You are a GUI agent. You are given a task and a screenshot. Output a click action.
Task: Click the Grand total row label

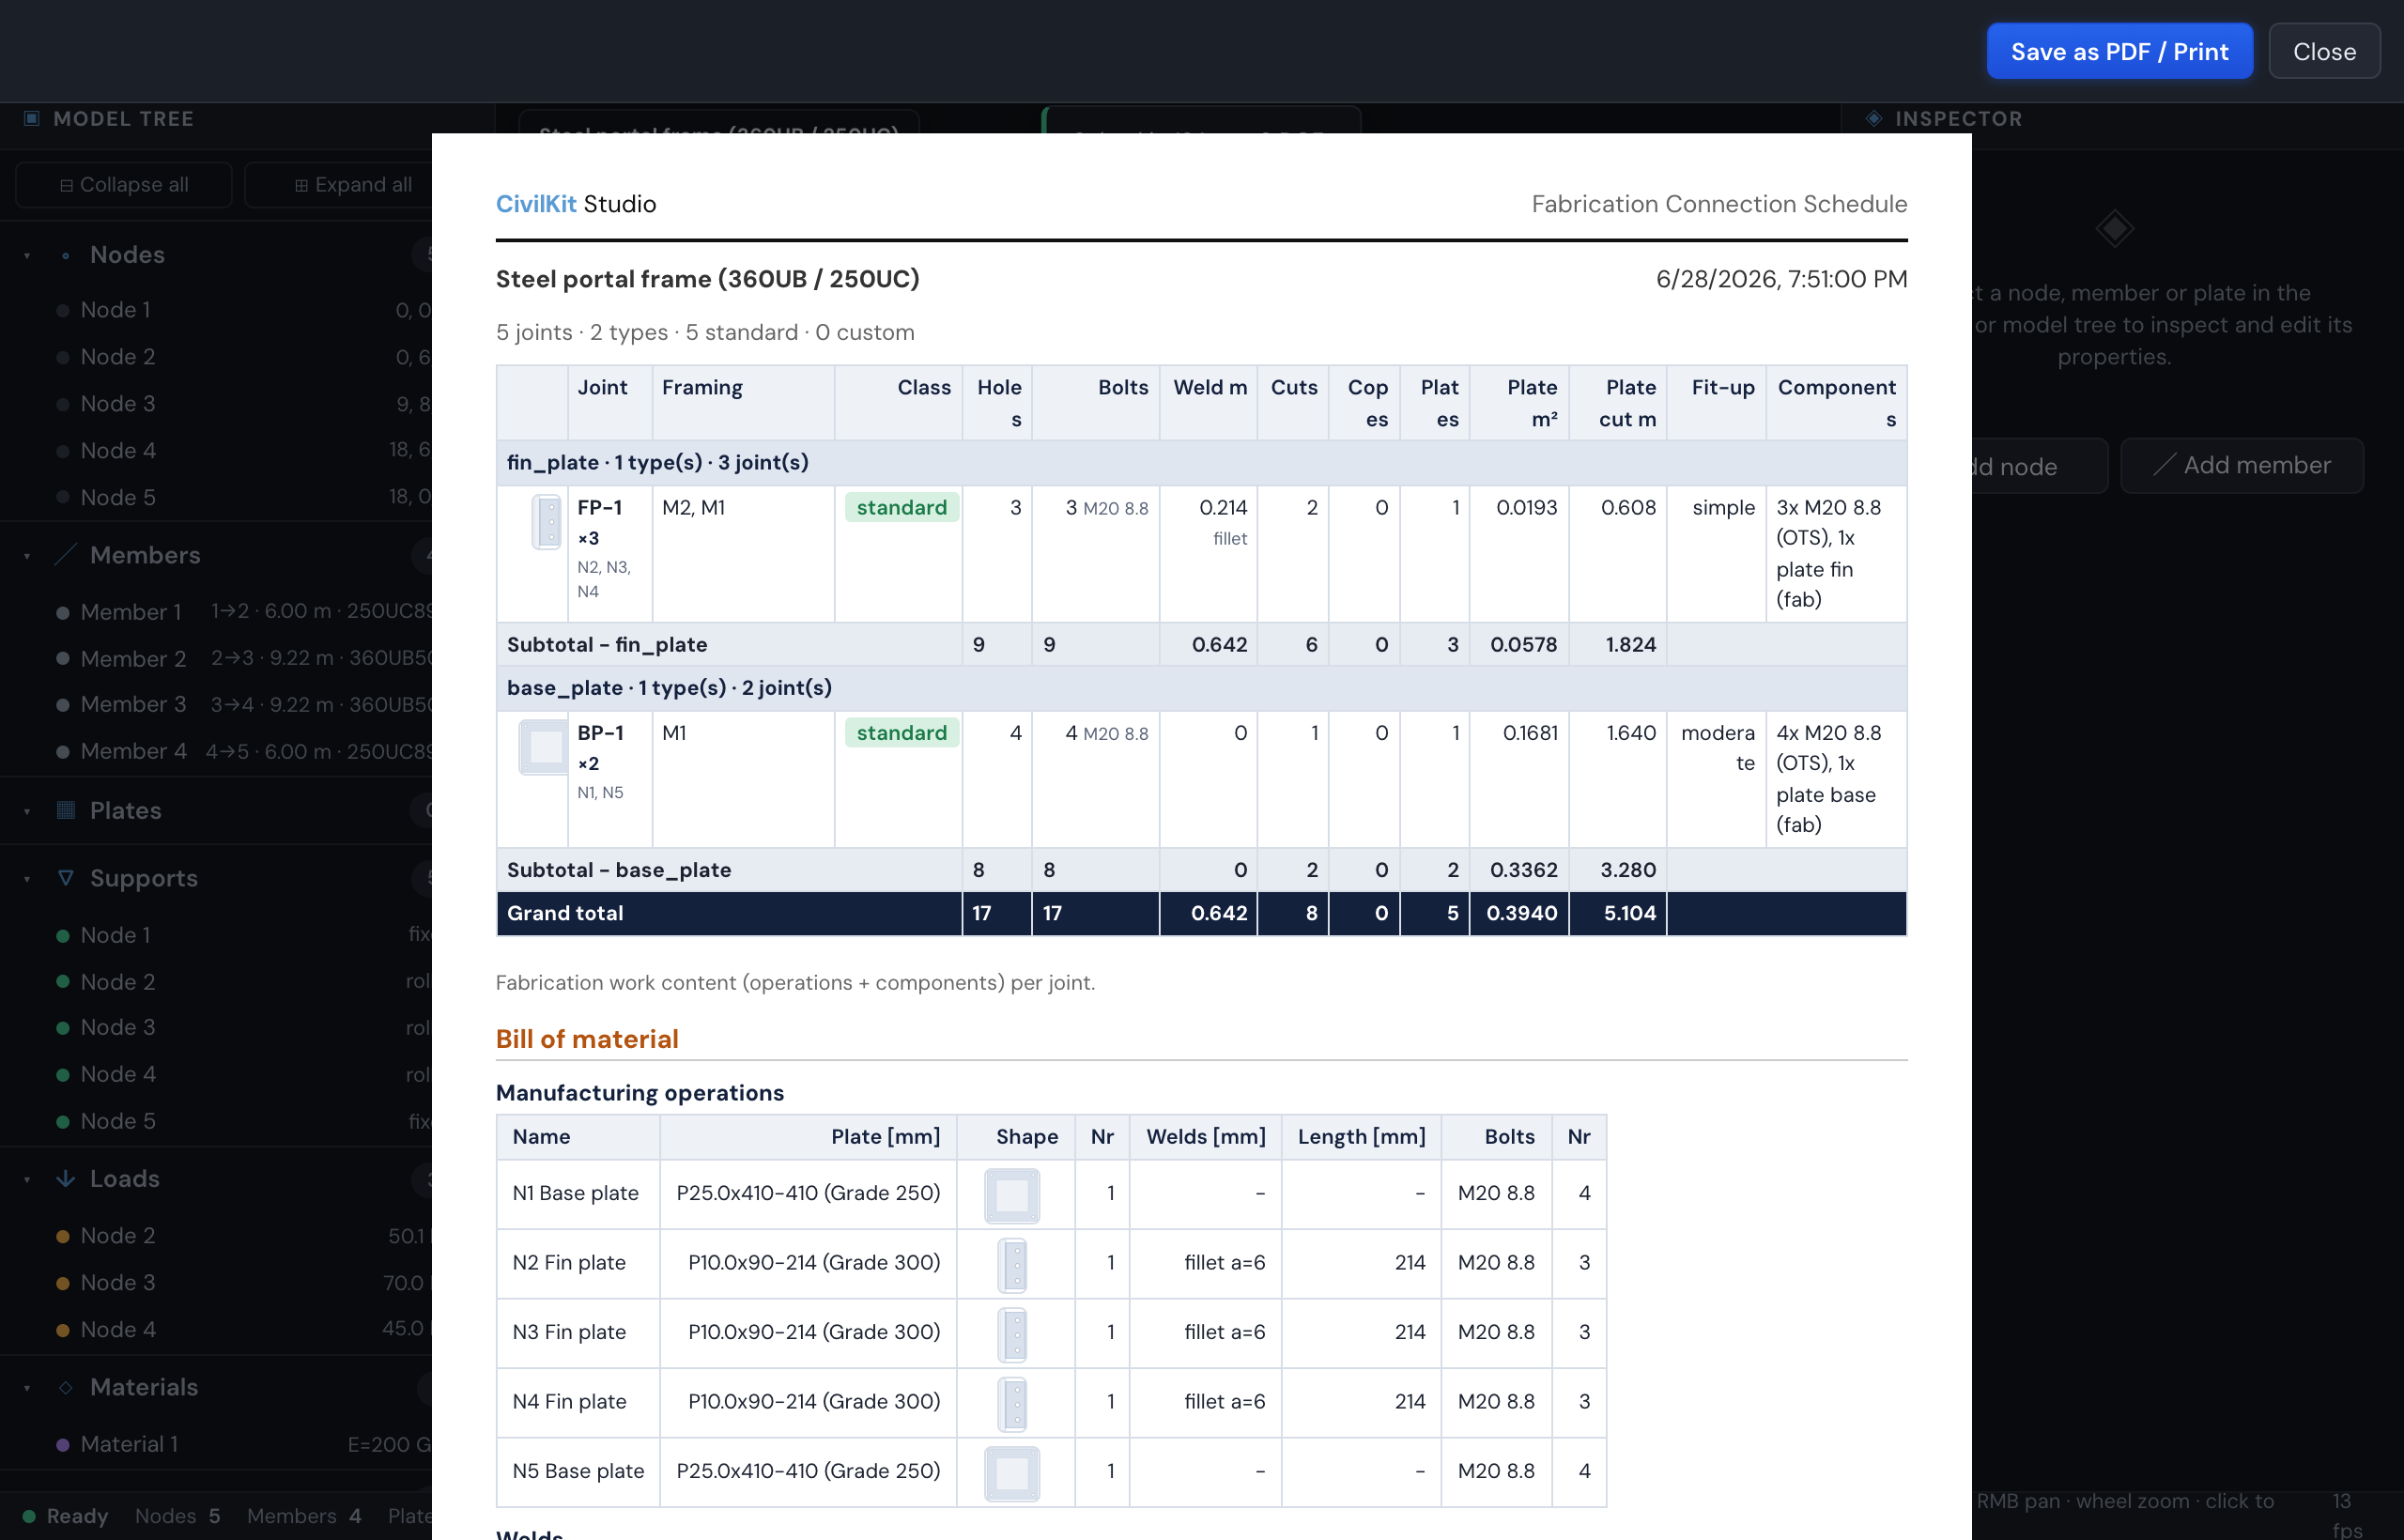click(x=565, y=913)
